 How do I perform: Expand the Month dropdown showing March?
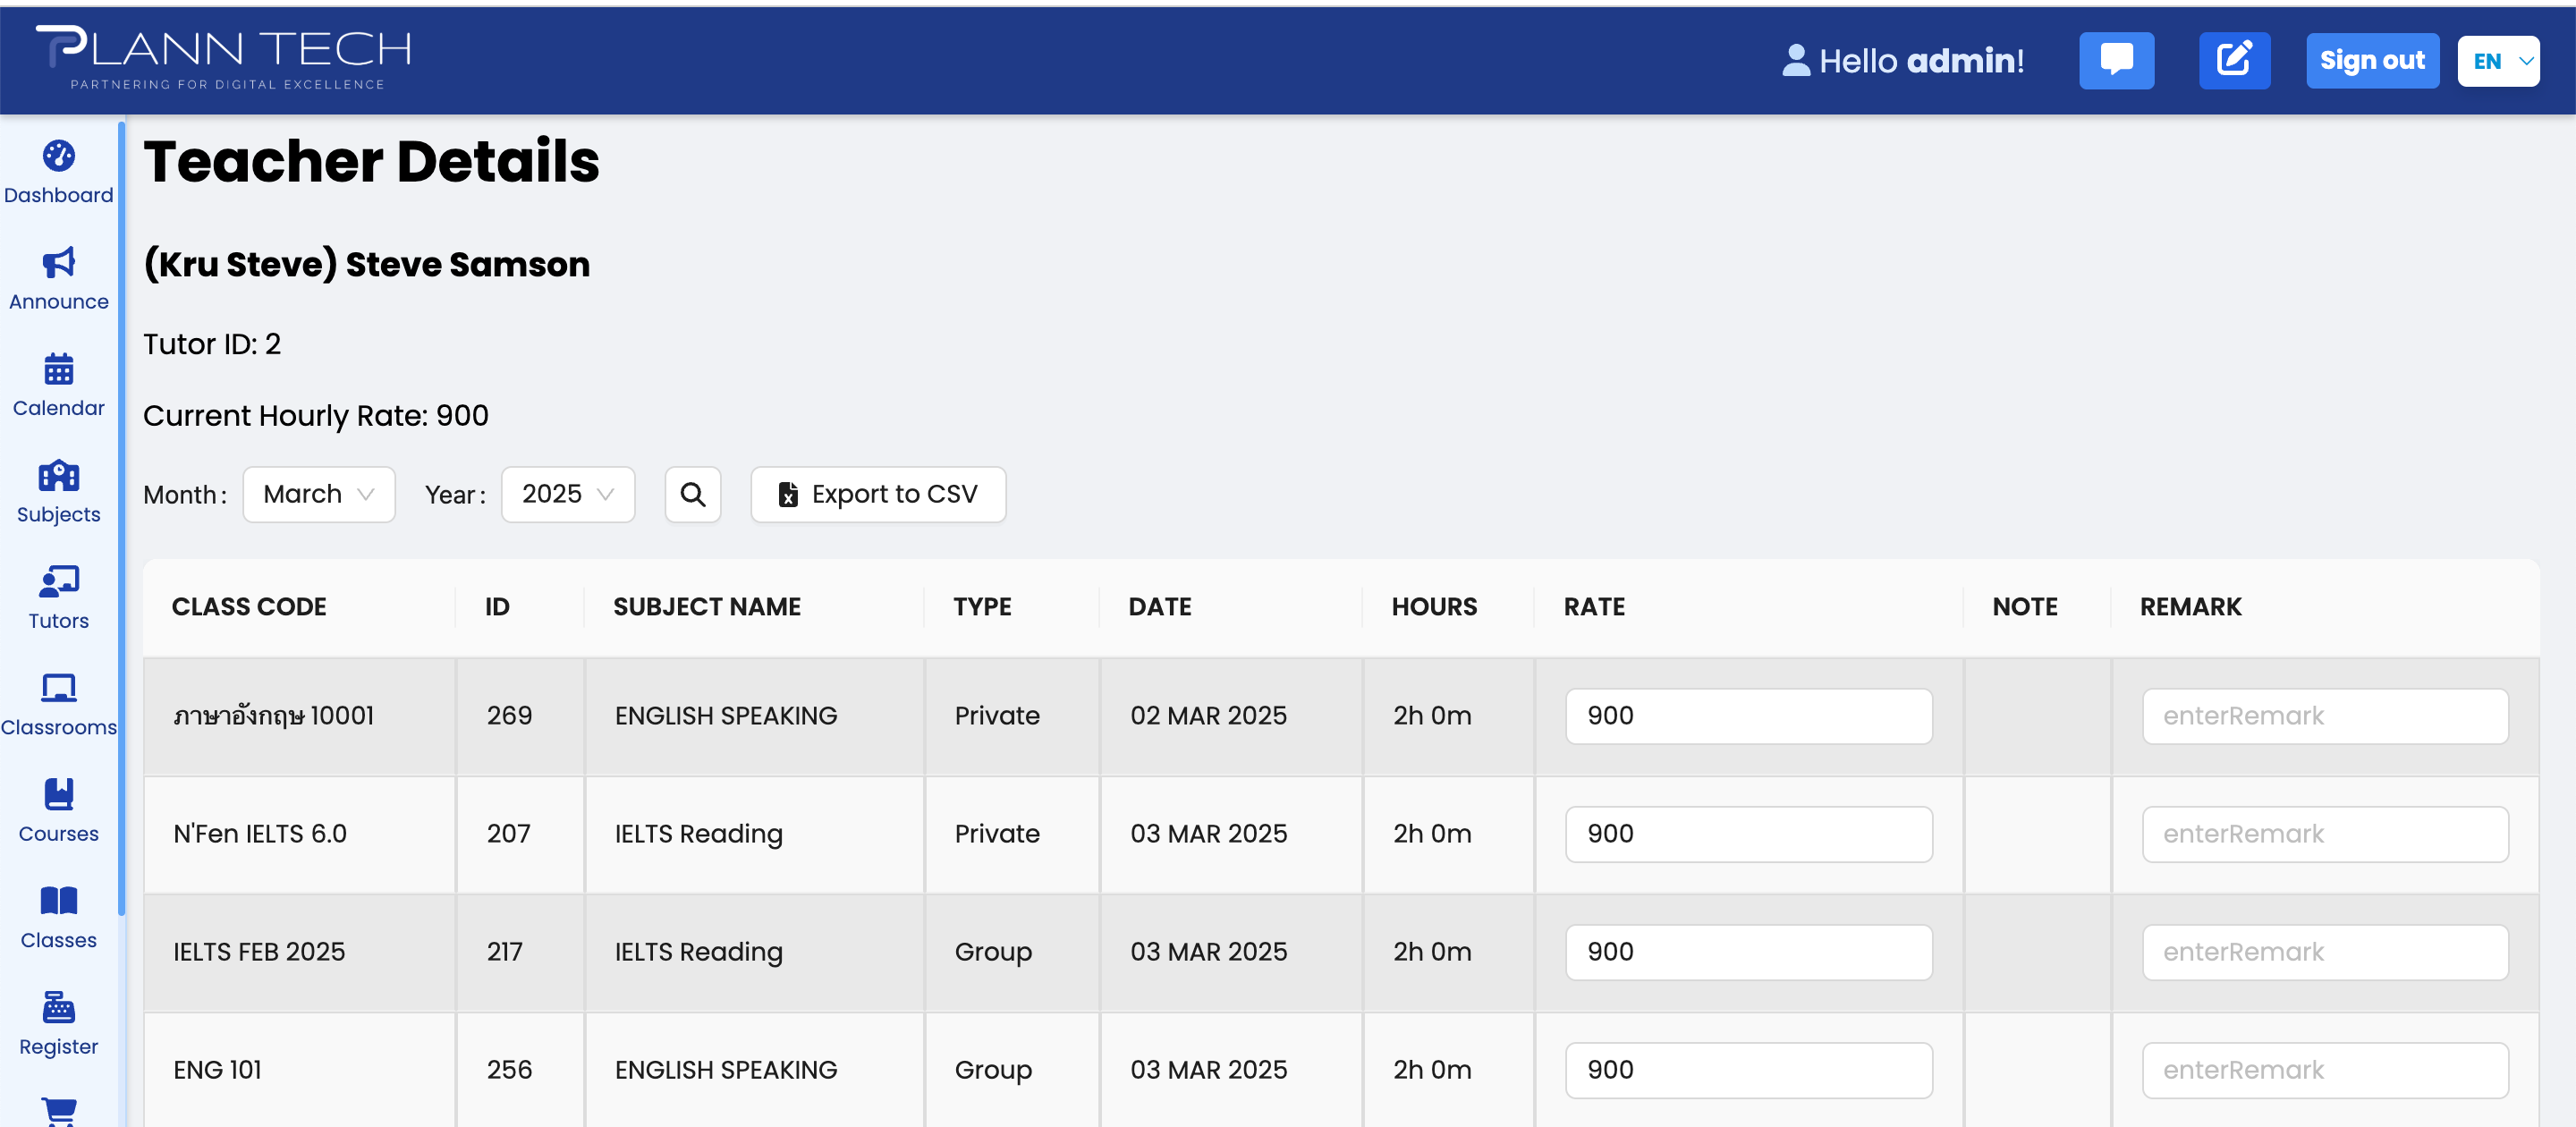tap(319, 494)
